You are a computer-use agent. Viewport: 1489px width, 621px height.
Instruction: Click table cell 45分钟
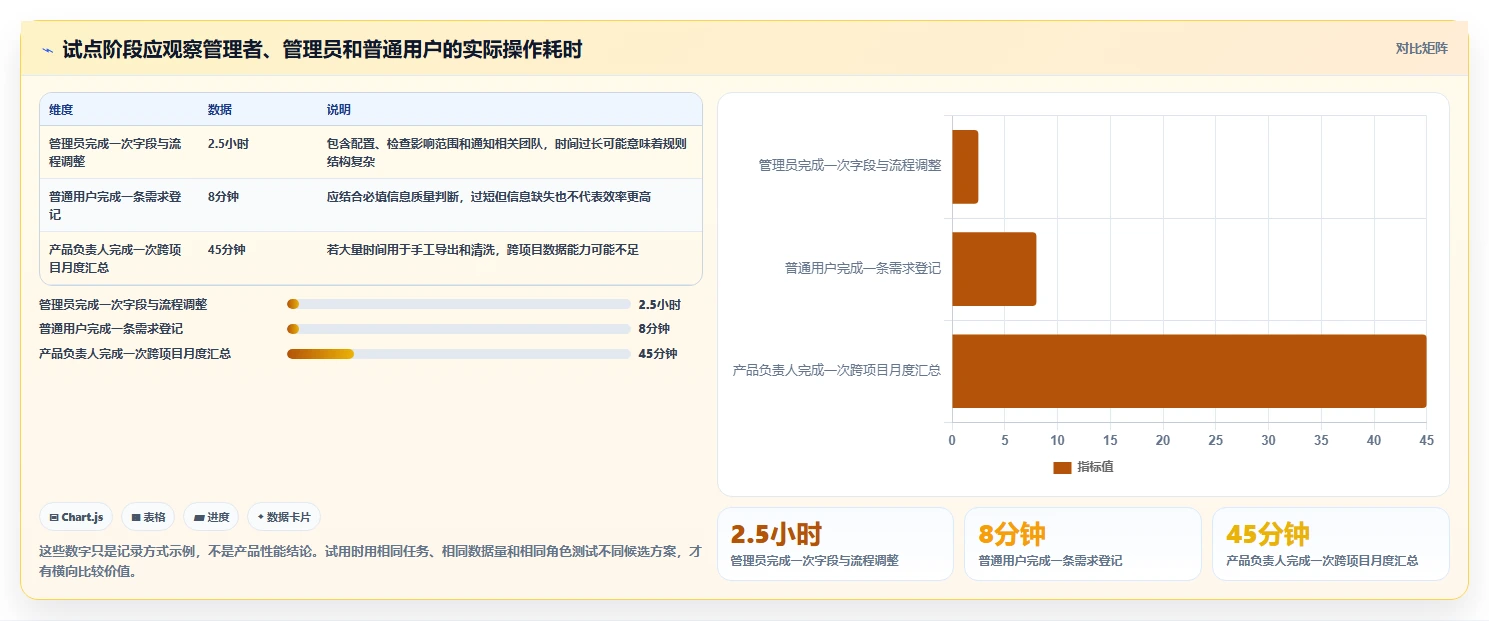(227, 250)
